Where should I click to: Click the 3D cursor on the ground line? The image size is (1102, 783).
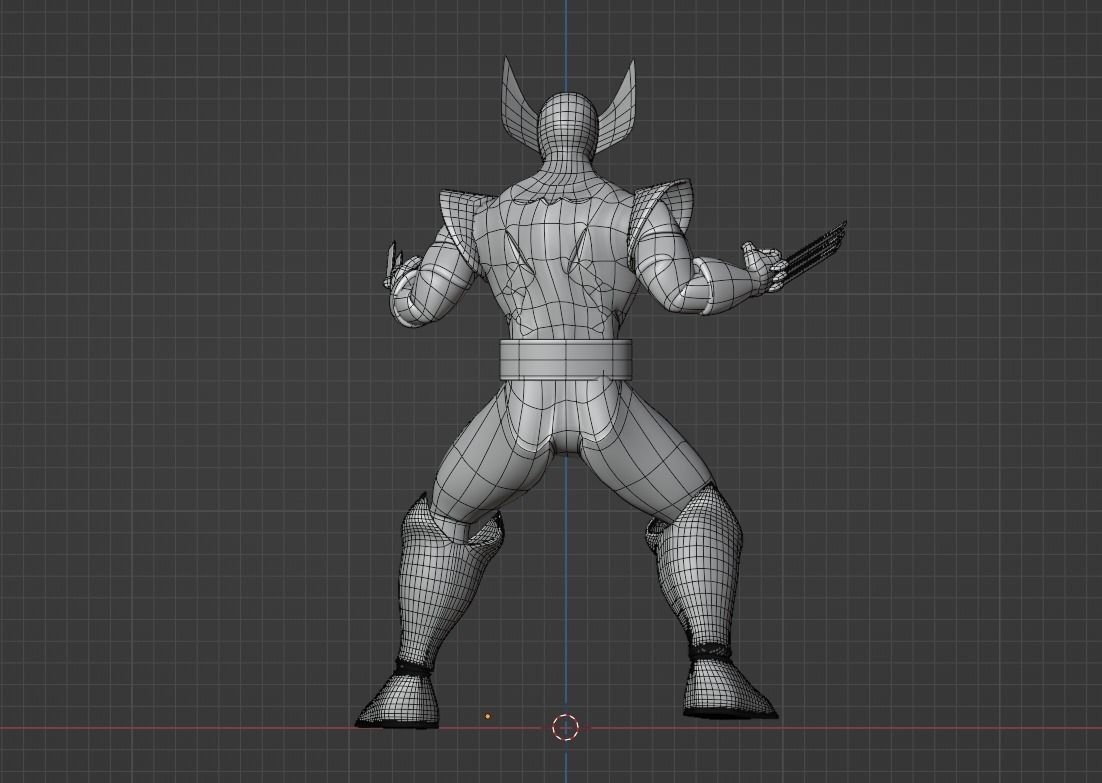[x=565, y=728]
